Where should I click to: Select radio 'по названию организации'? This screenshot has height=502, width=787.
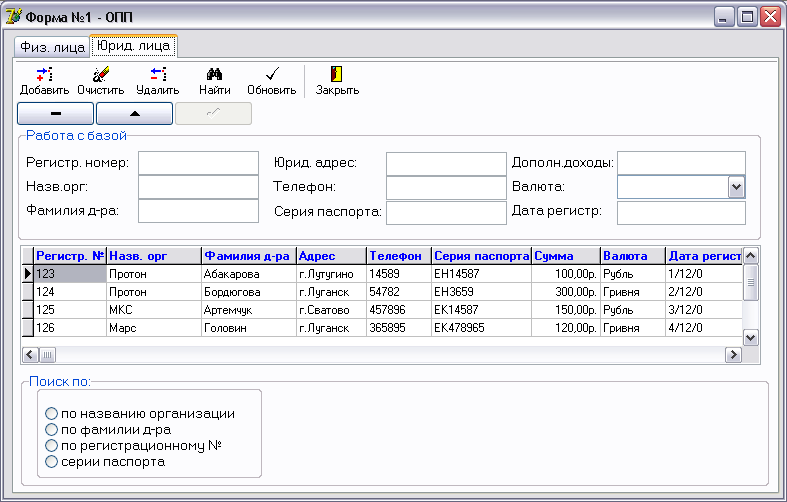click(52, 413)
